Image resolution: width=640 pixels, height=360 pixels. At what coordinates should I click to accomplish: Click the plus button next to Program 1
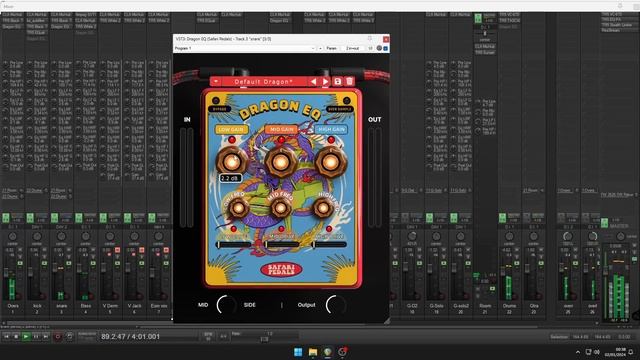pos(320,48)
